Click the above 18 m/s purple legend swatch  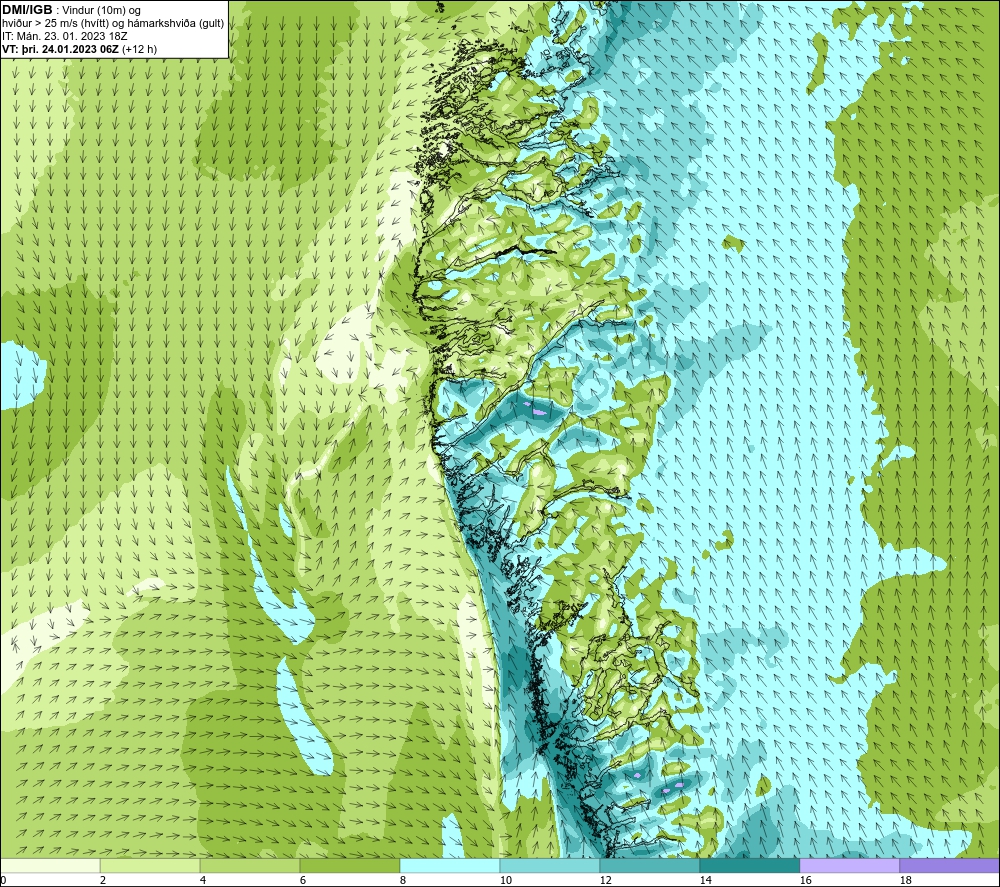pos(949,866)
